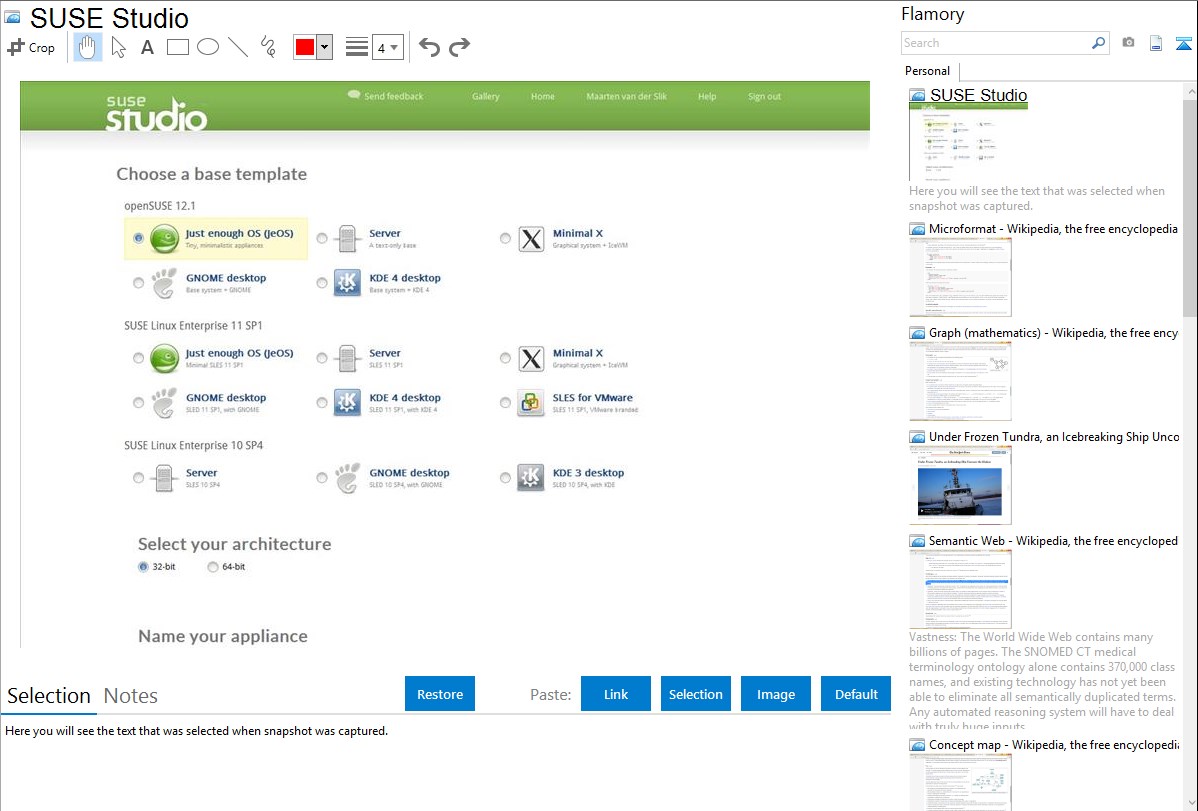Screen dimensions: 1198x811
Task: Switch to the Selection tab
Action: point(49,696)
